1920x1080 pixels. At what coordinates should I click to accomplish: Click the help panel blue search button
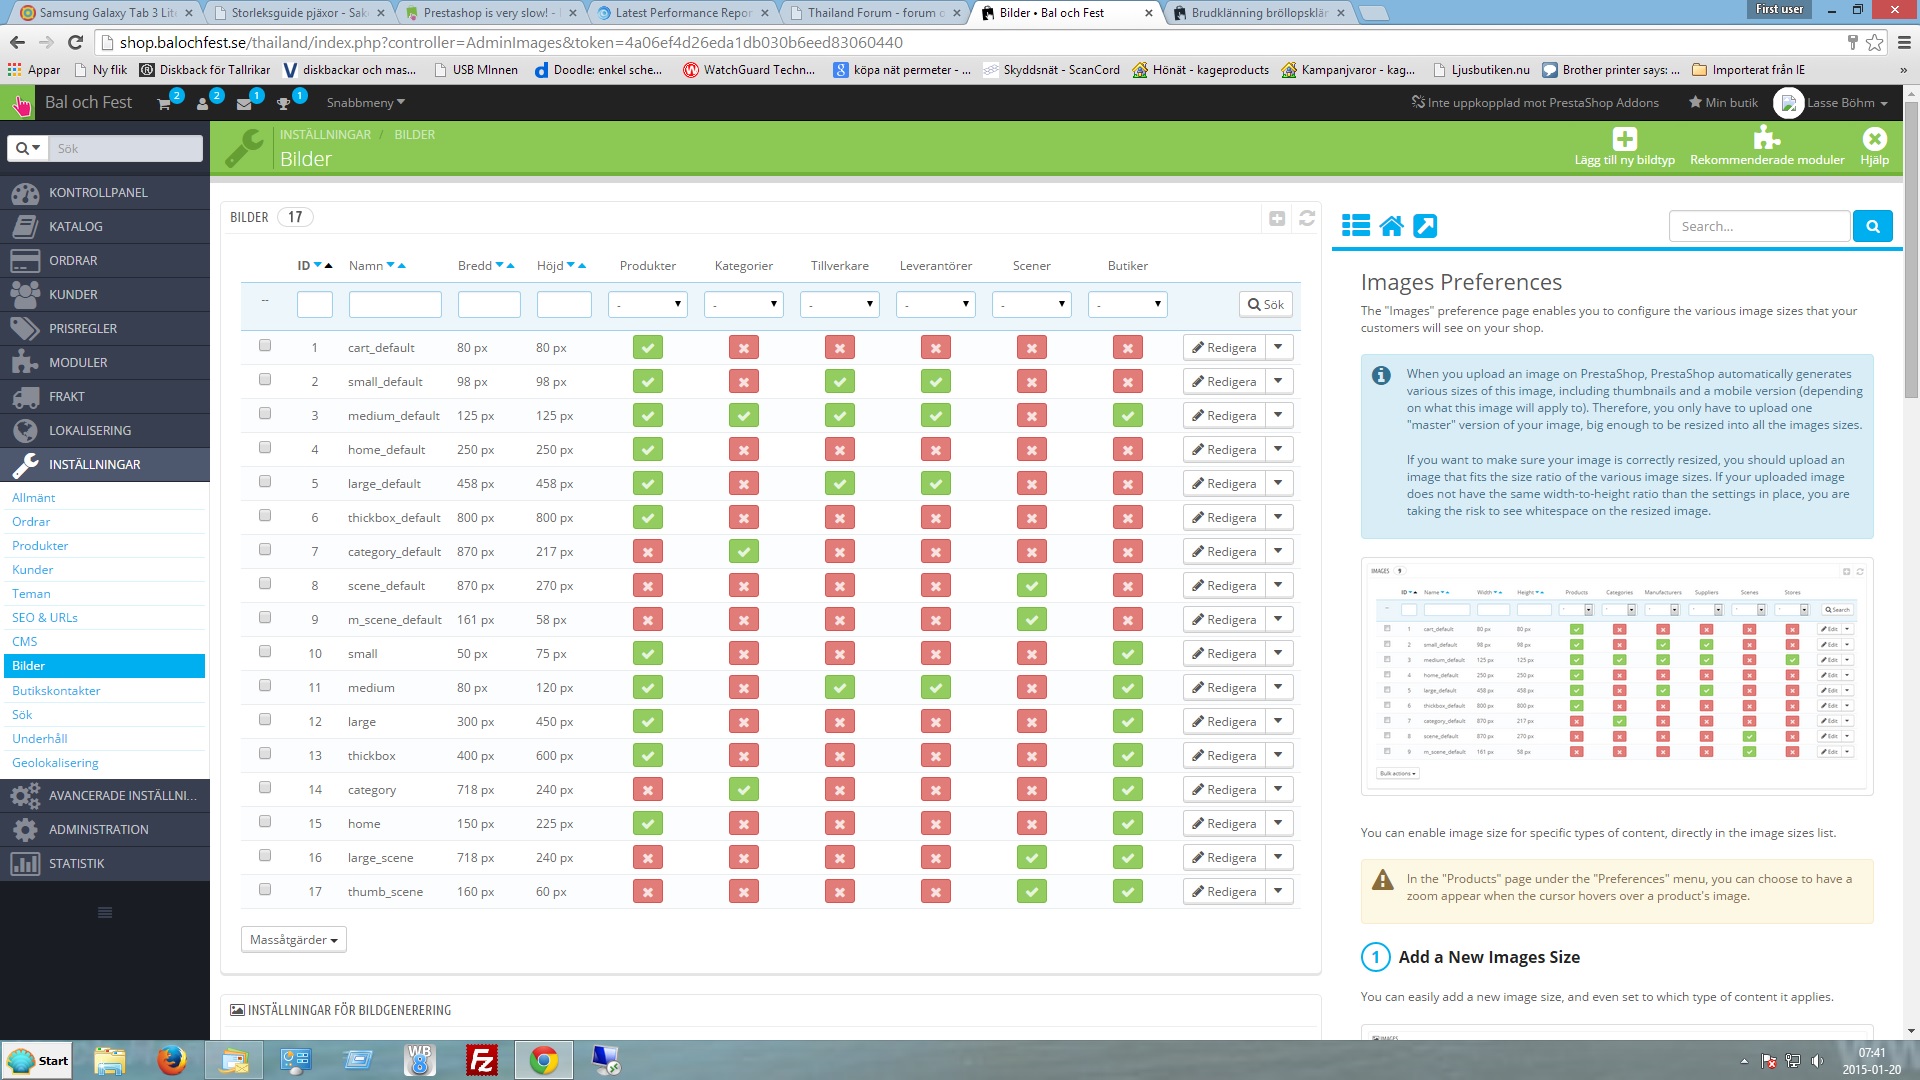1872,226
